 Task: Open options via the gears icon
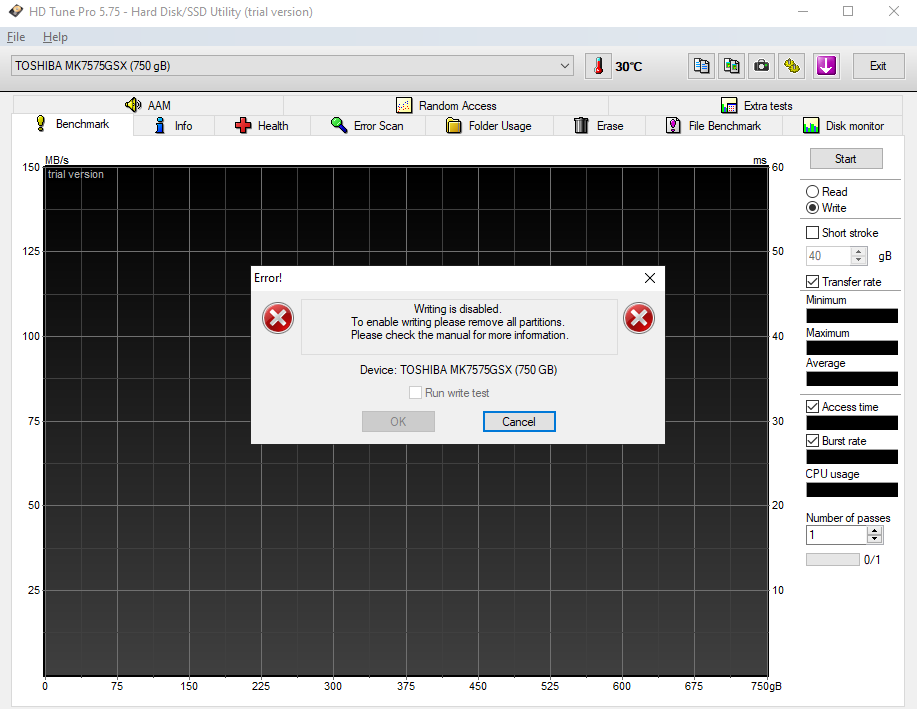pyautogui.click(x=792, y=66)
